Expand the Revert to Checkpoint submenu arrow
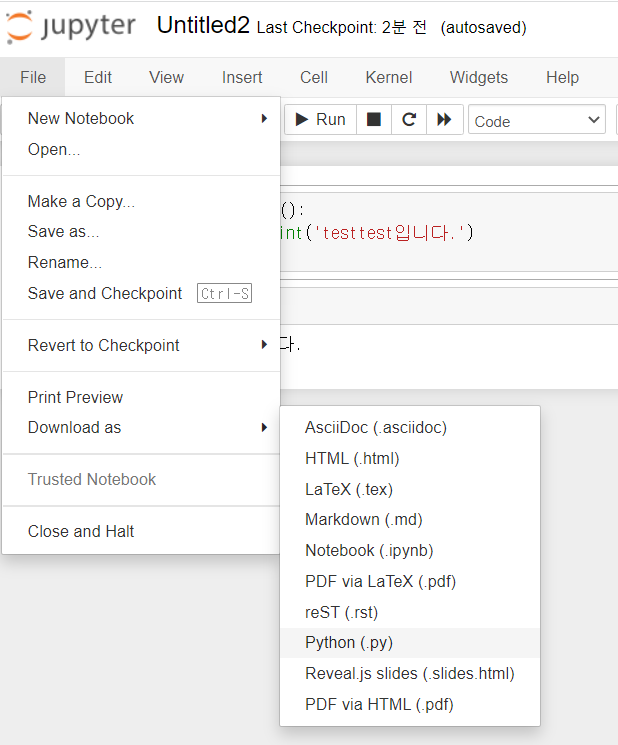 [265, 344]
